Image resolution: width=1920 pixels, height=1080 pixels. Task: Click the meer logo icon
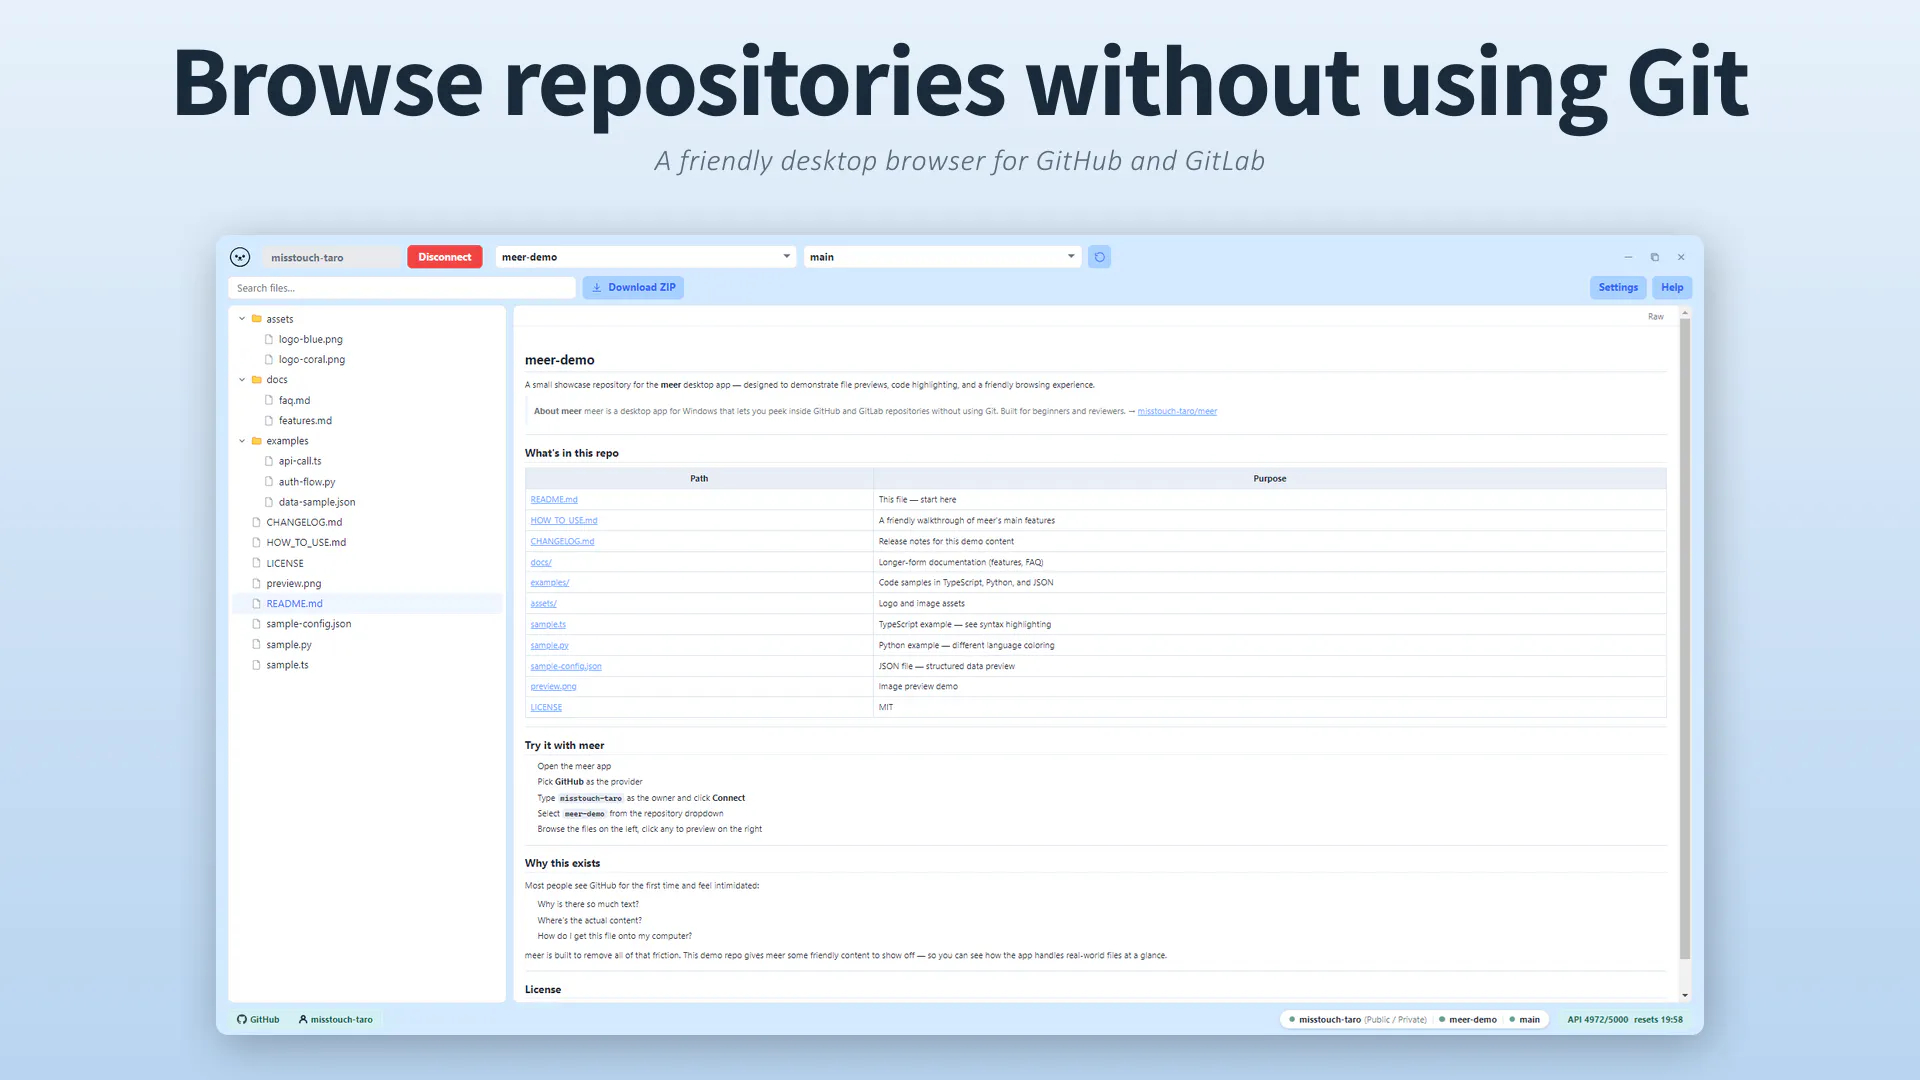[240, 257]
